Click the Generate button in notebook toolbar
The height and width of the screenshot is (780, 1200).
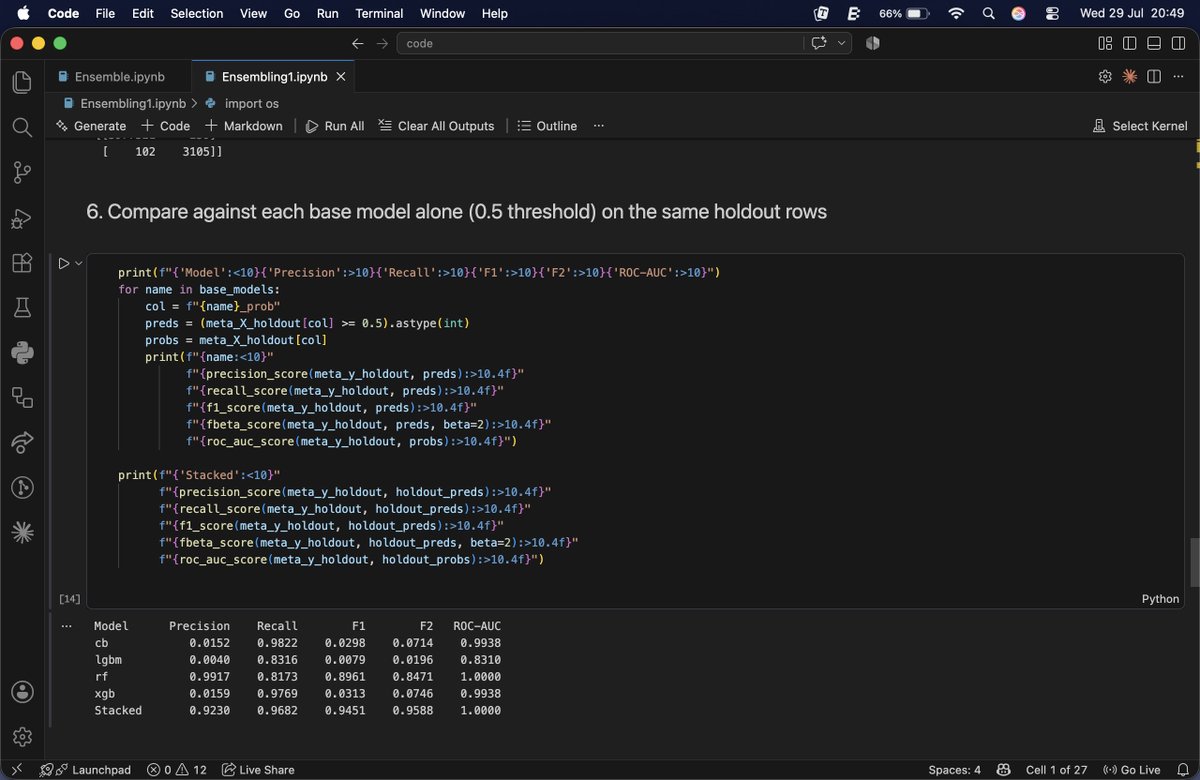pos(91,126)
